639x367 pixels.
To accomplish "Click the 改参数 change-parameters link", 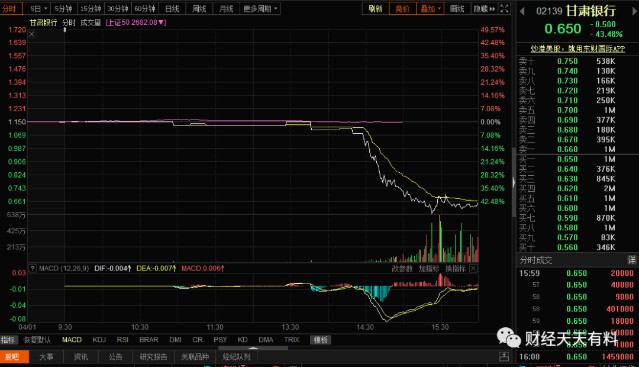I will pos(402,268).
